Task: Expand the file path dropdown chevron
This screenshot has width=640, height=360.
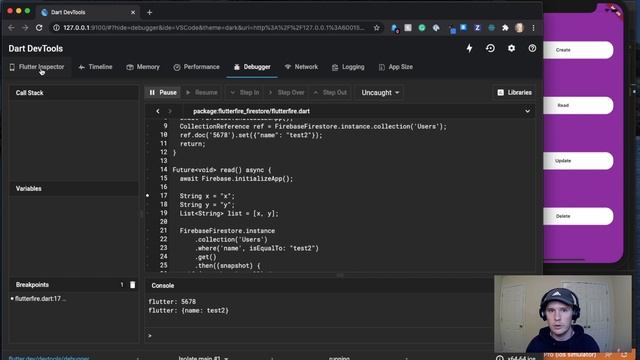Action: coord(527,111)
